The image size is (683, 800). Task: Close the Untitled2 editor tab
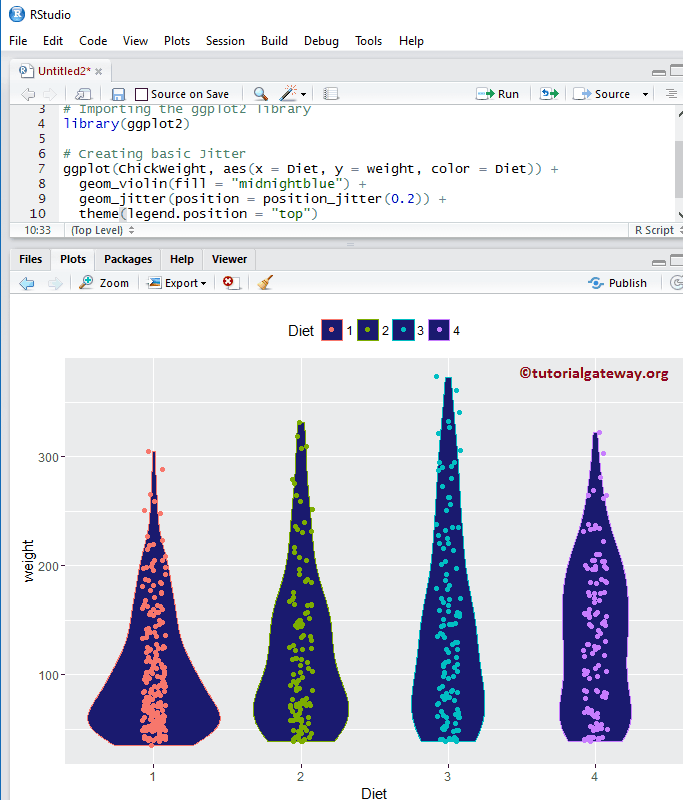(99, 71)
